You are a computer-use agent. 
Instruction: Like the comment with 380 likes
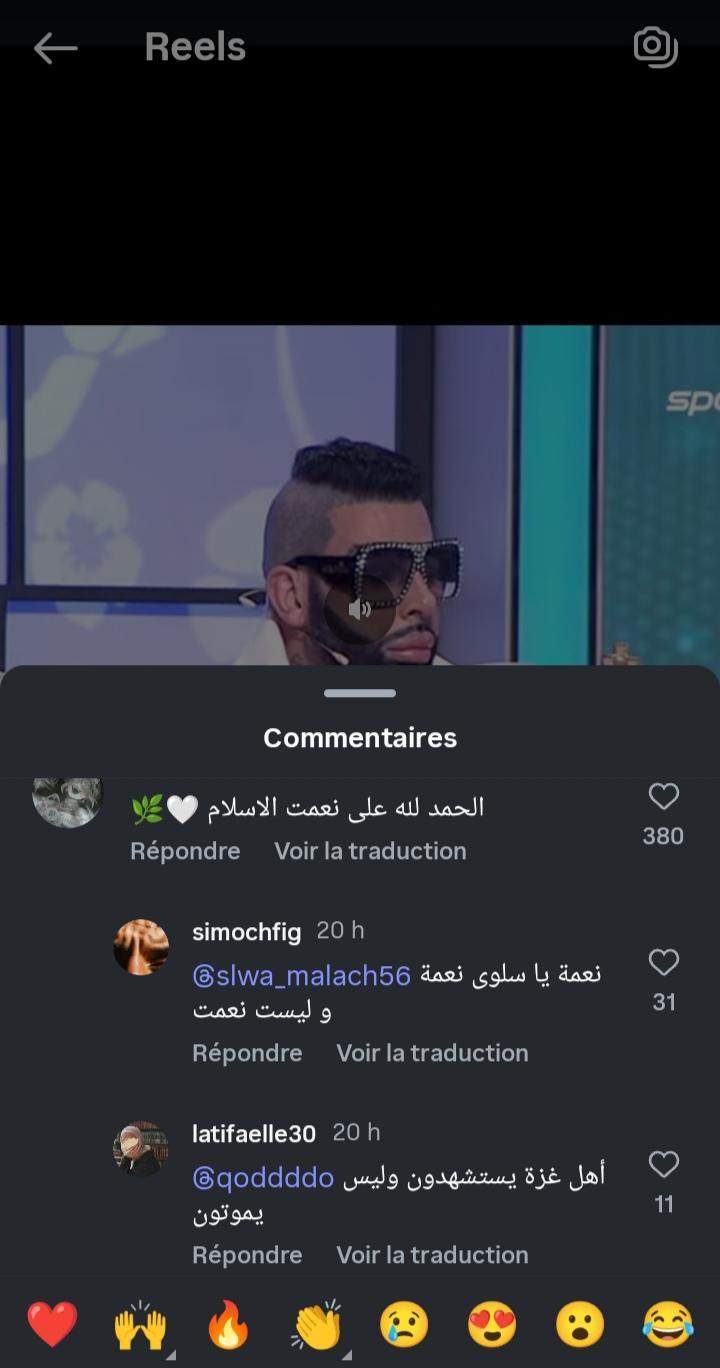pyautogui.click(x=664, y=797)
